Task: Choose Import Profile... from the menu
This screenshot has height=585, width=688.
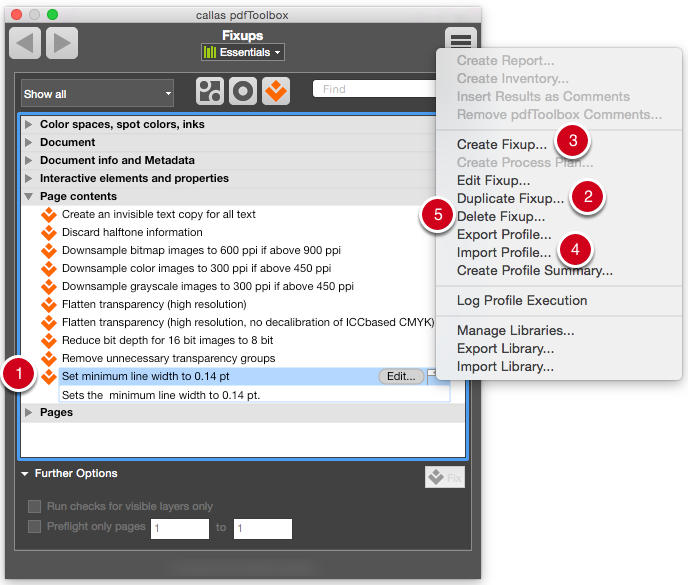Action: tap(504, 252)
